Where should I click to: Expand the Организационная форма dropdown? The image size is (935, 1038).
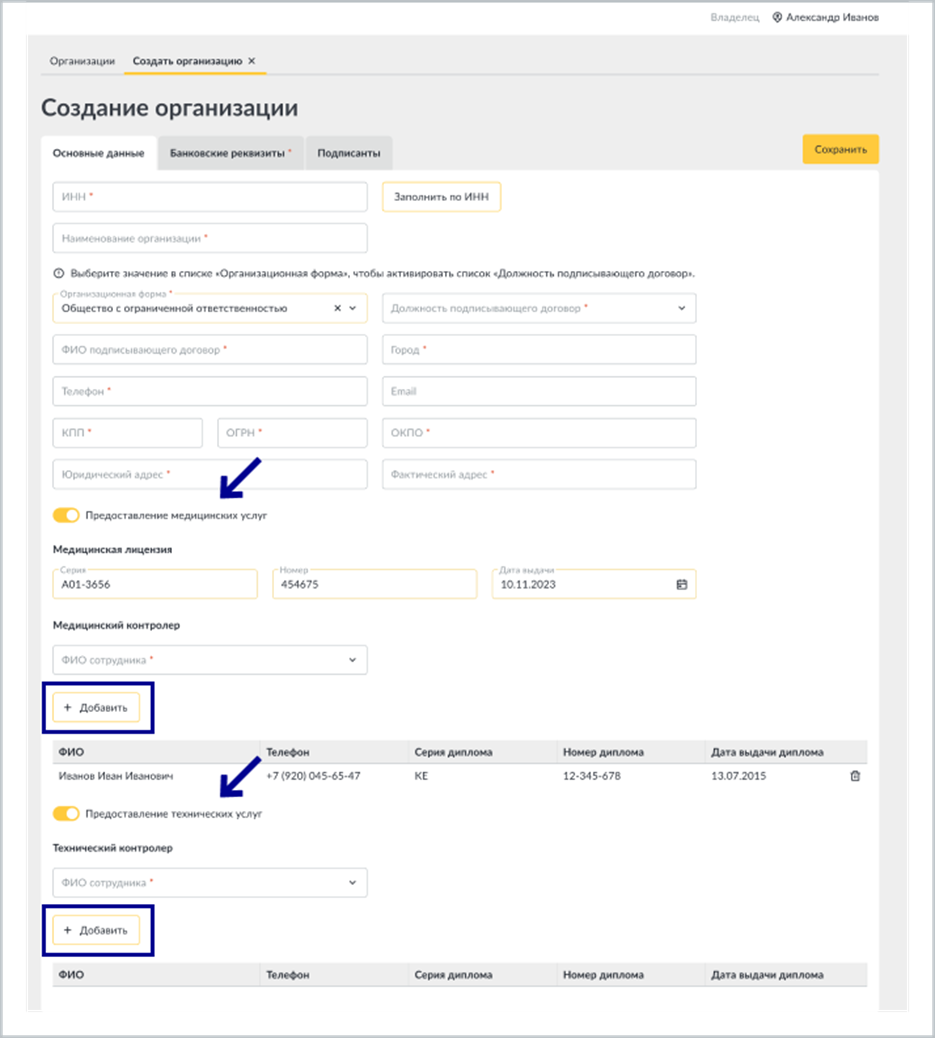[353, 308]
